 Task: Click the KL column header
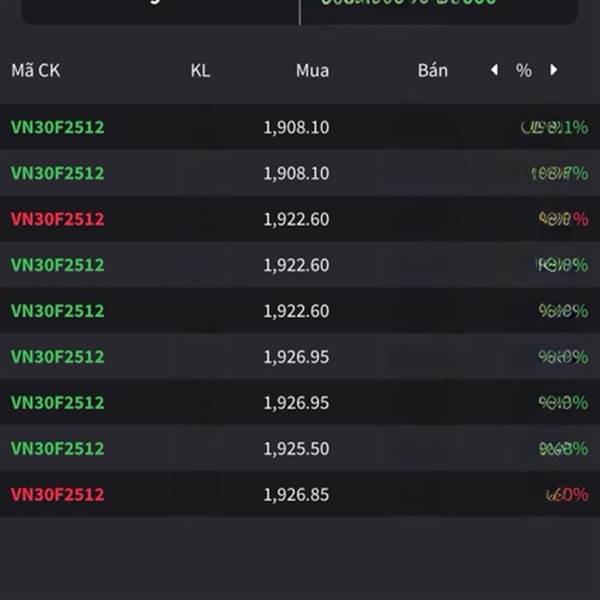(x=200, y=70)
